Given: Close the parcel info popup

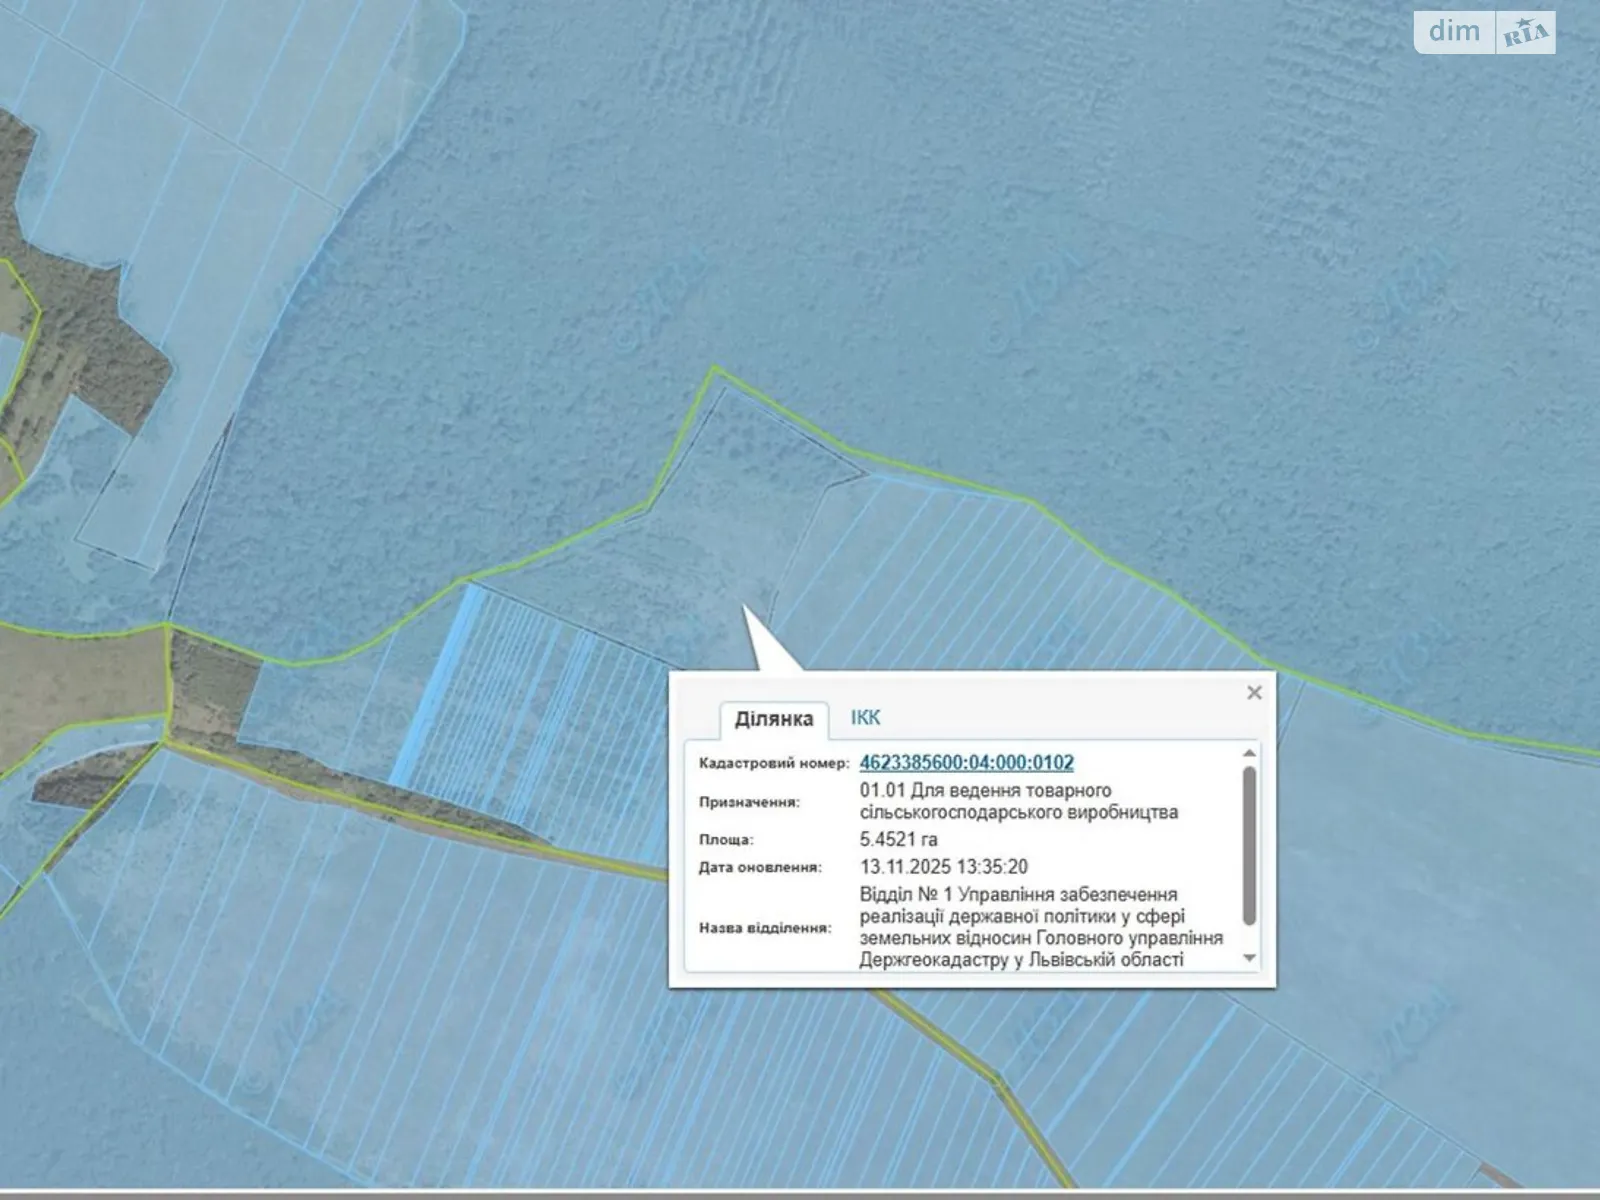Looking at the screenshot, I should (x=1254, y=693).
